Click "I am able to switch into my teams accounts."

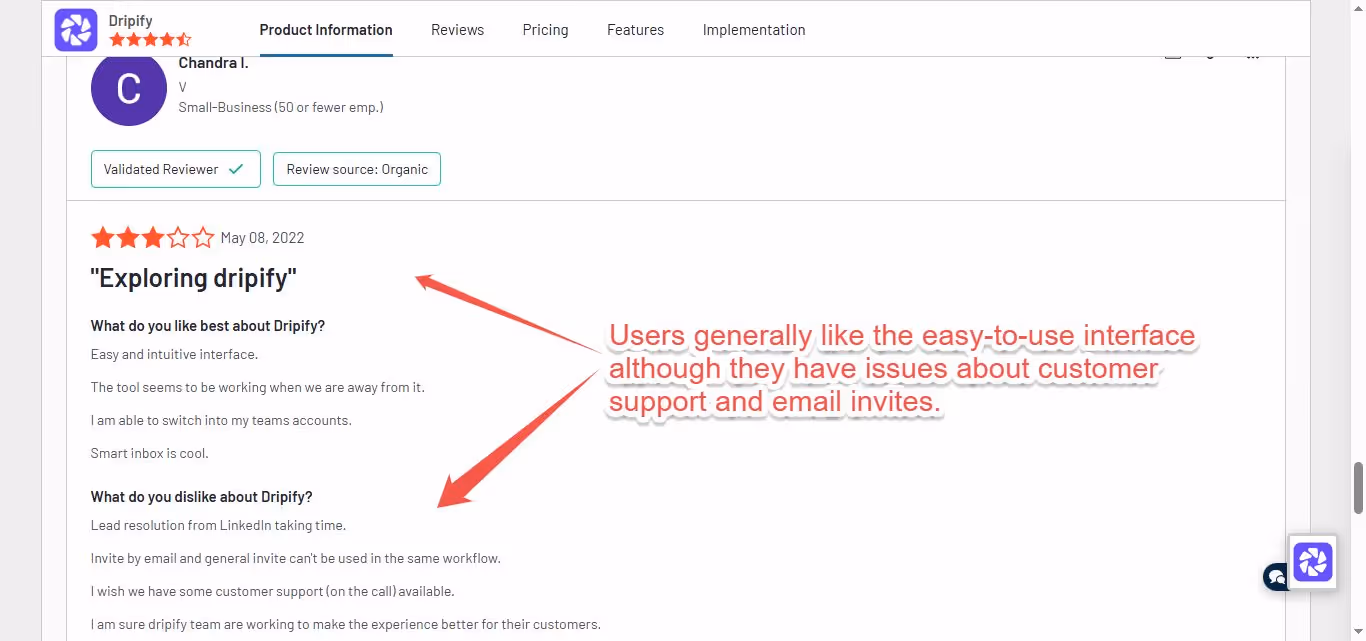point(221,420)
